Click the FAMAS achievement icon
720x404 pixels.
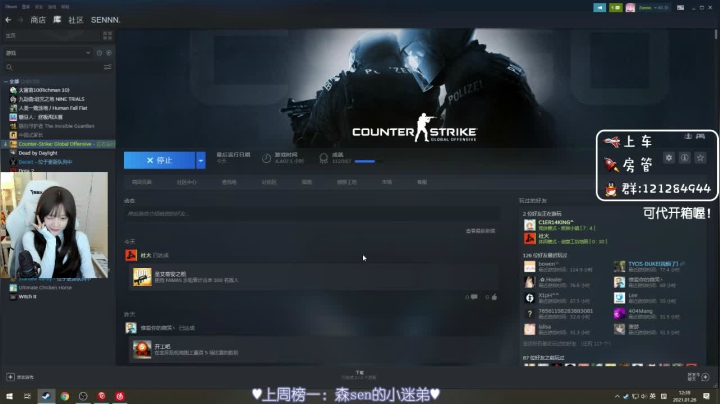point(142,277)
